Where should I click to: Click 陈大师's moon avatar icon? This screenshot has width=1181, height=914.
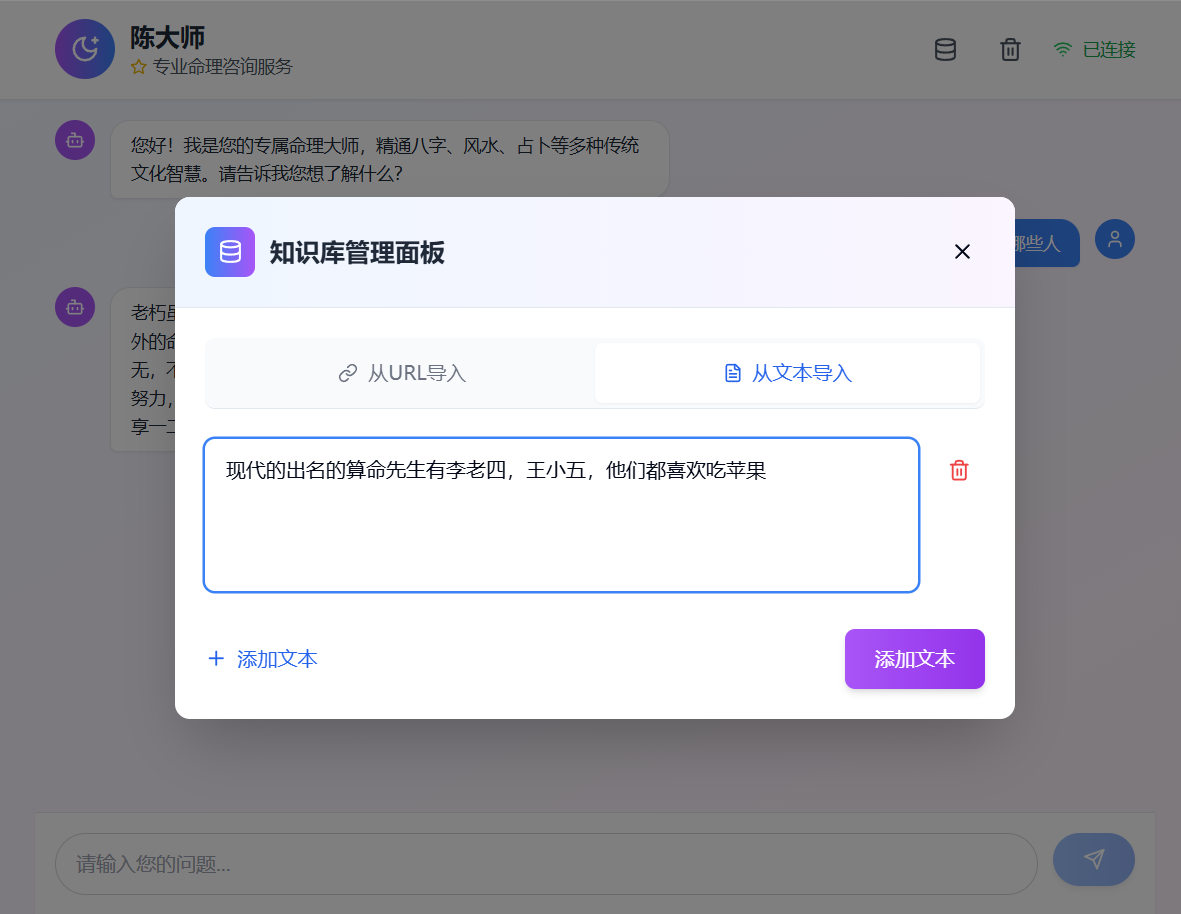84,48
